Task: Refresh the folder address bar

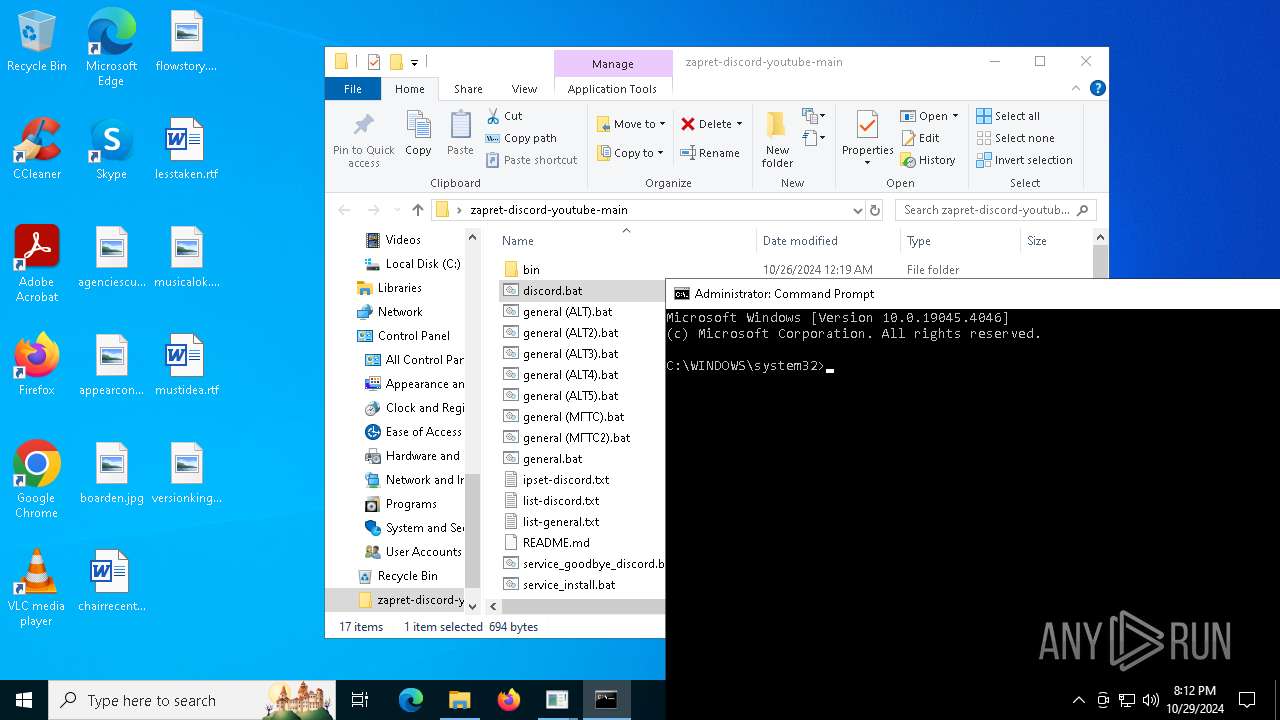Action: 875,210
